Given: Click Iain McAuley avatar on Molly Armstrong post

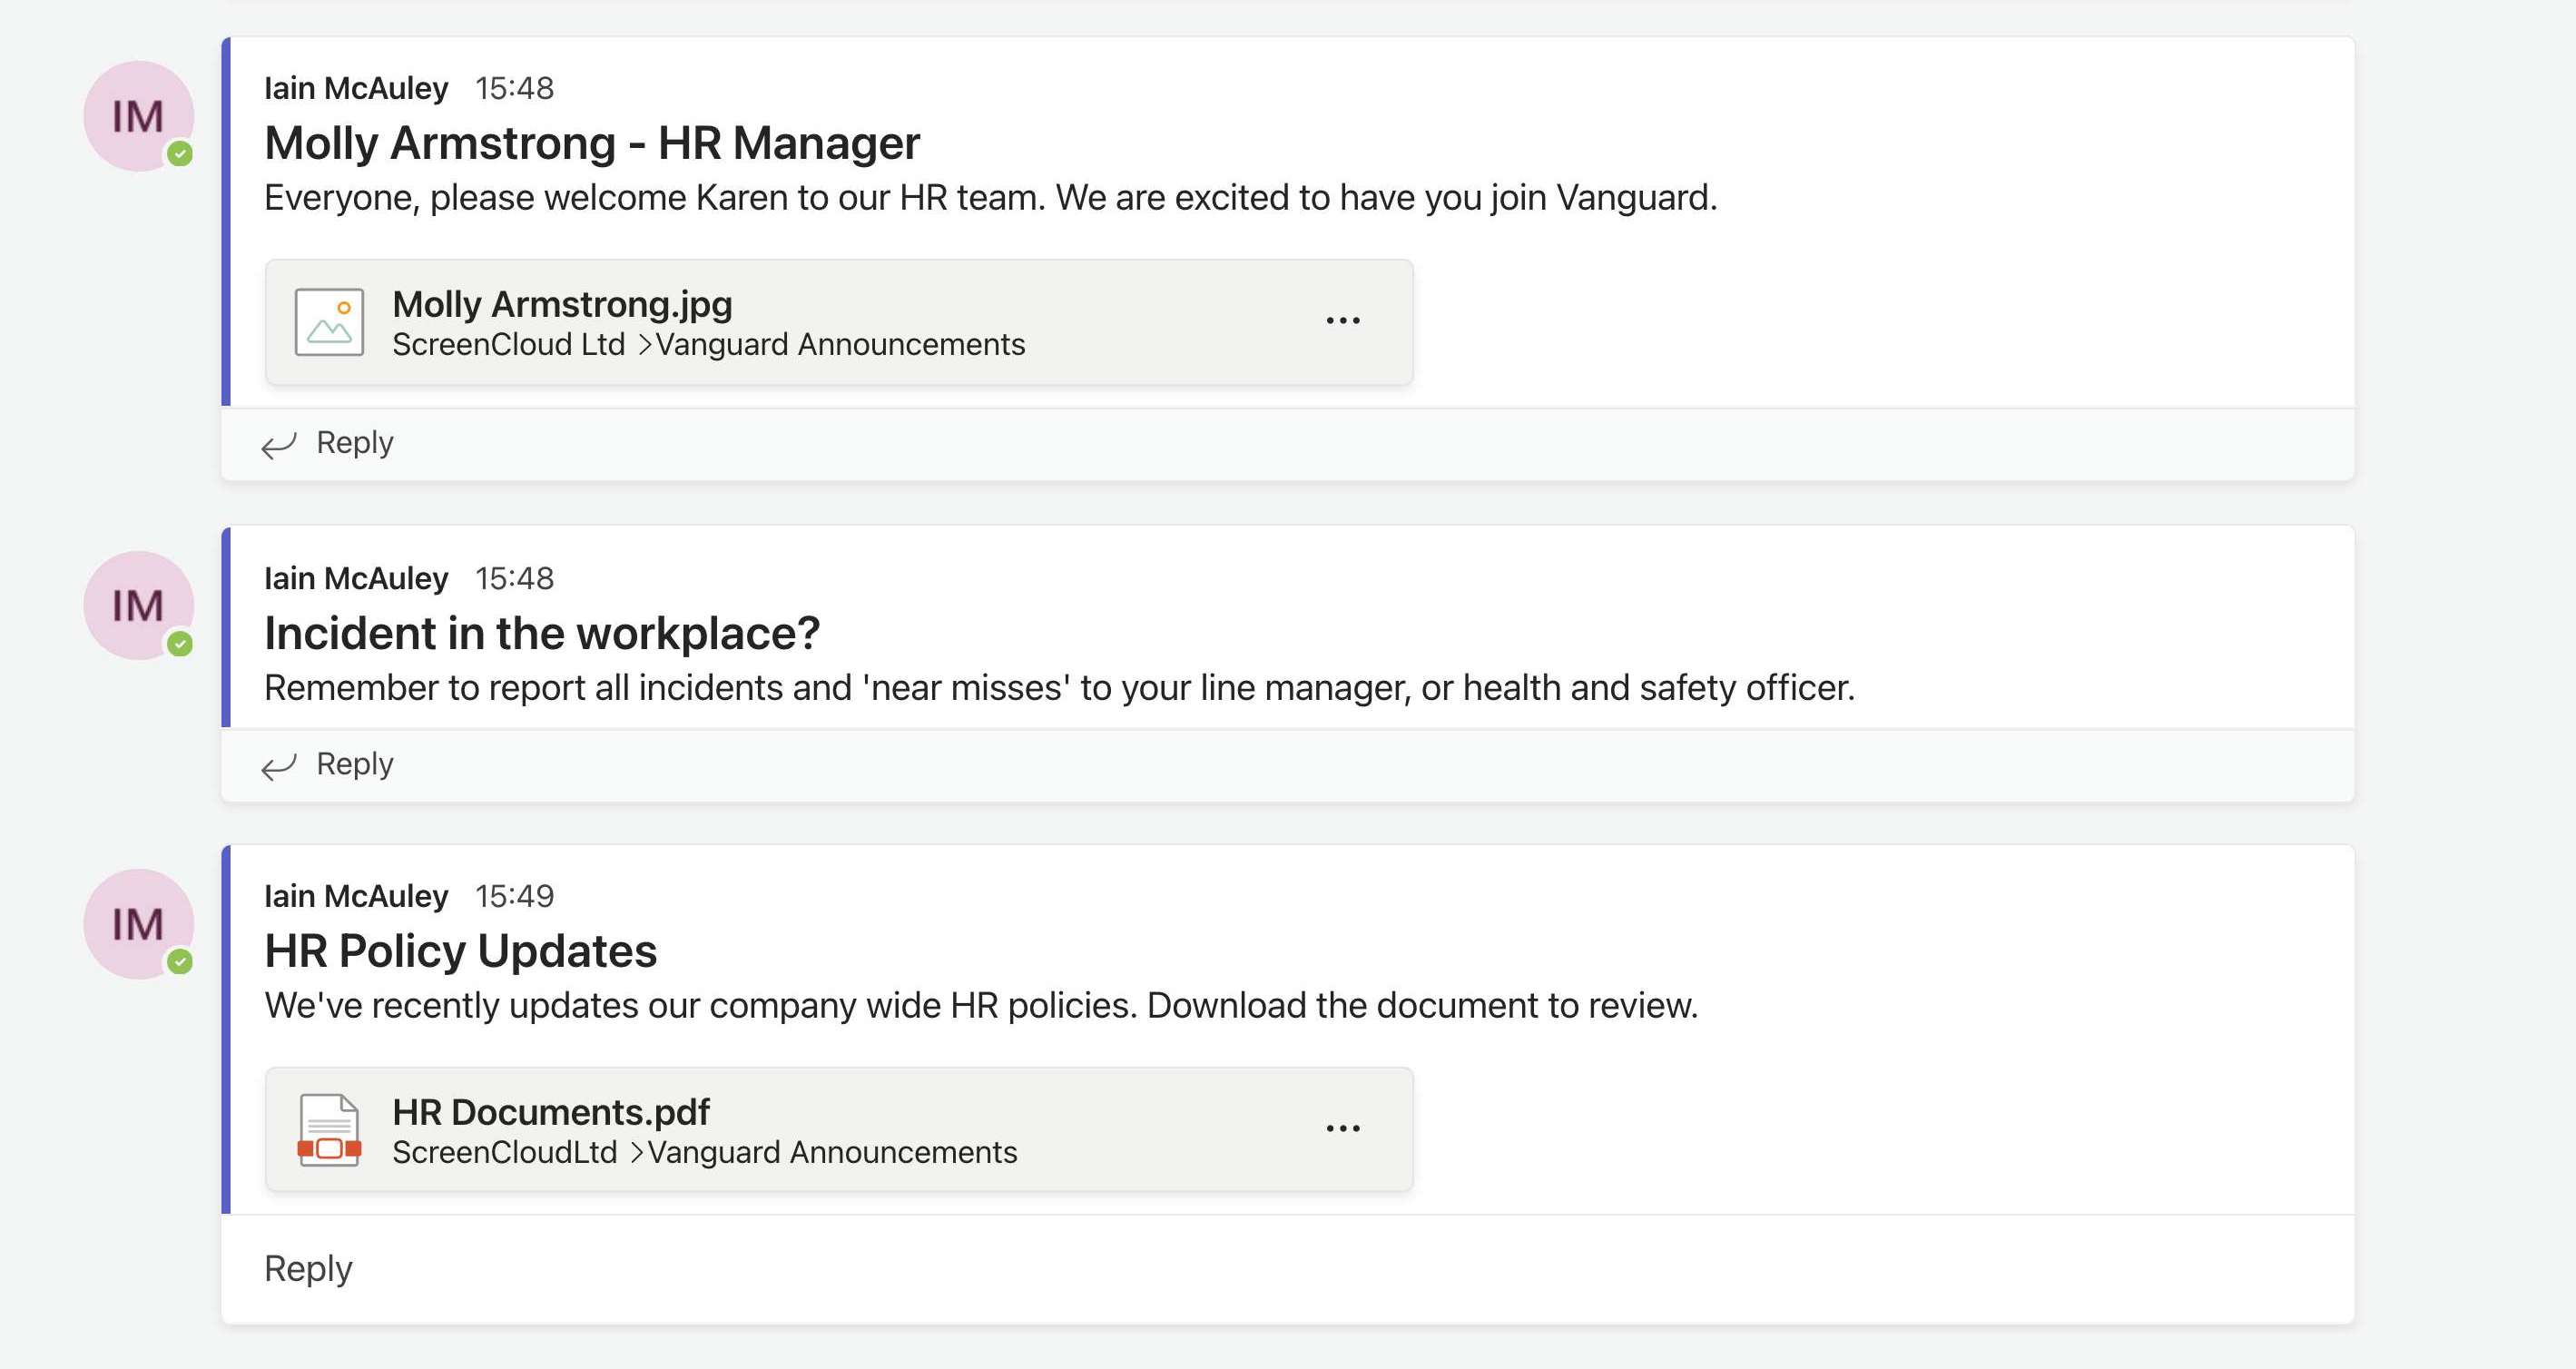Looking at the screenshot, I should 138,116.
